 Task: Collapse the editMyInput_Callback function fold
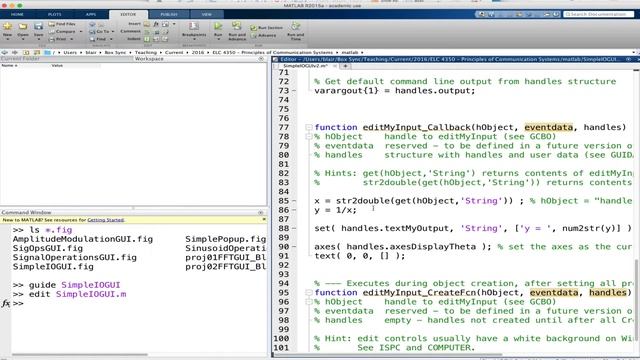tap(309, 128)
